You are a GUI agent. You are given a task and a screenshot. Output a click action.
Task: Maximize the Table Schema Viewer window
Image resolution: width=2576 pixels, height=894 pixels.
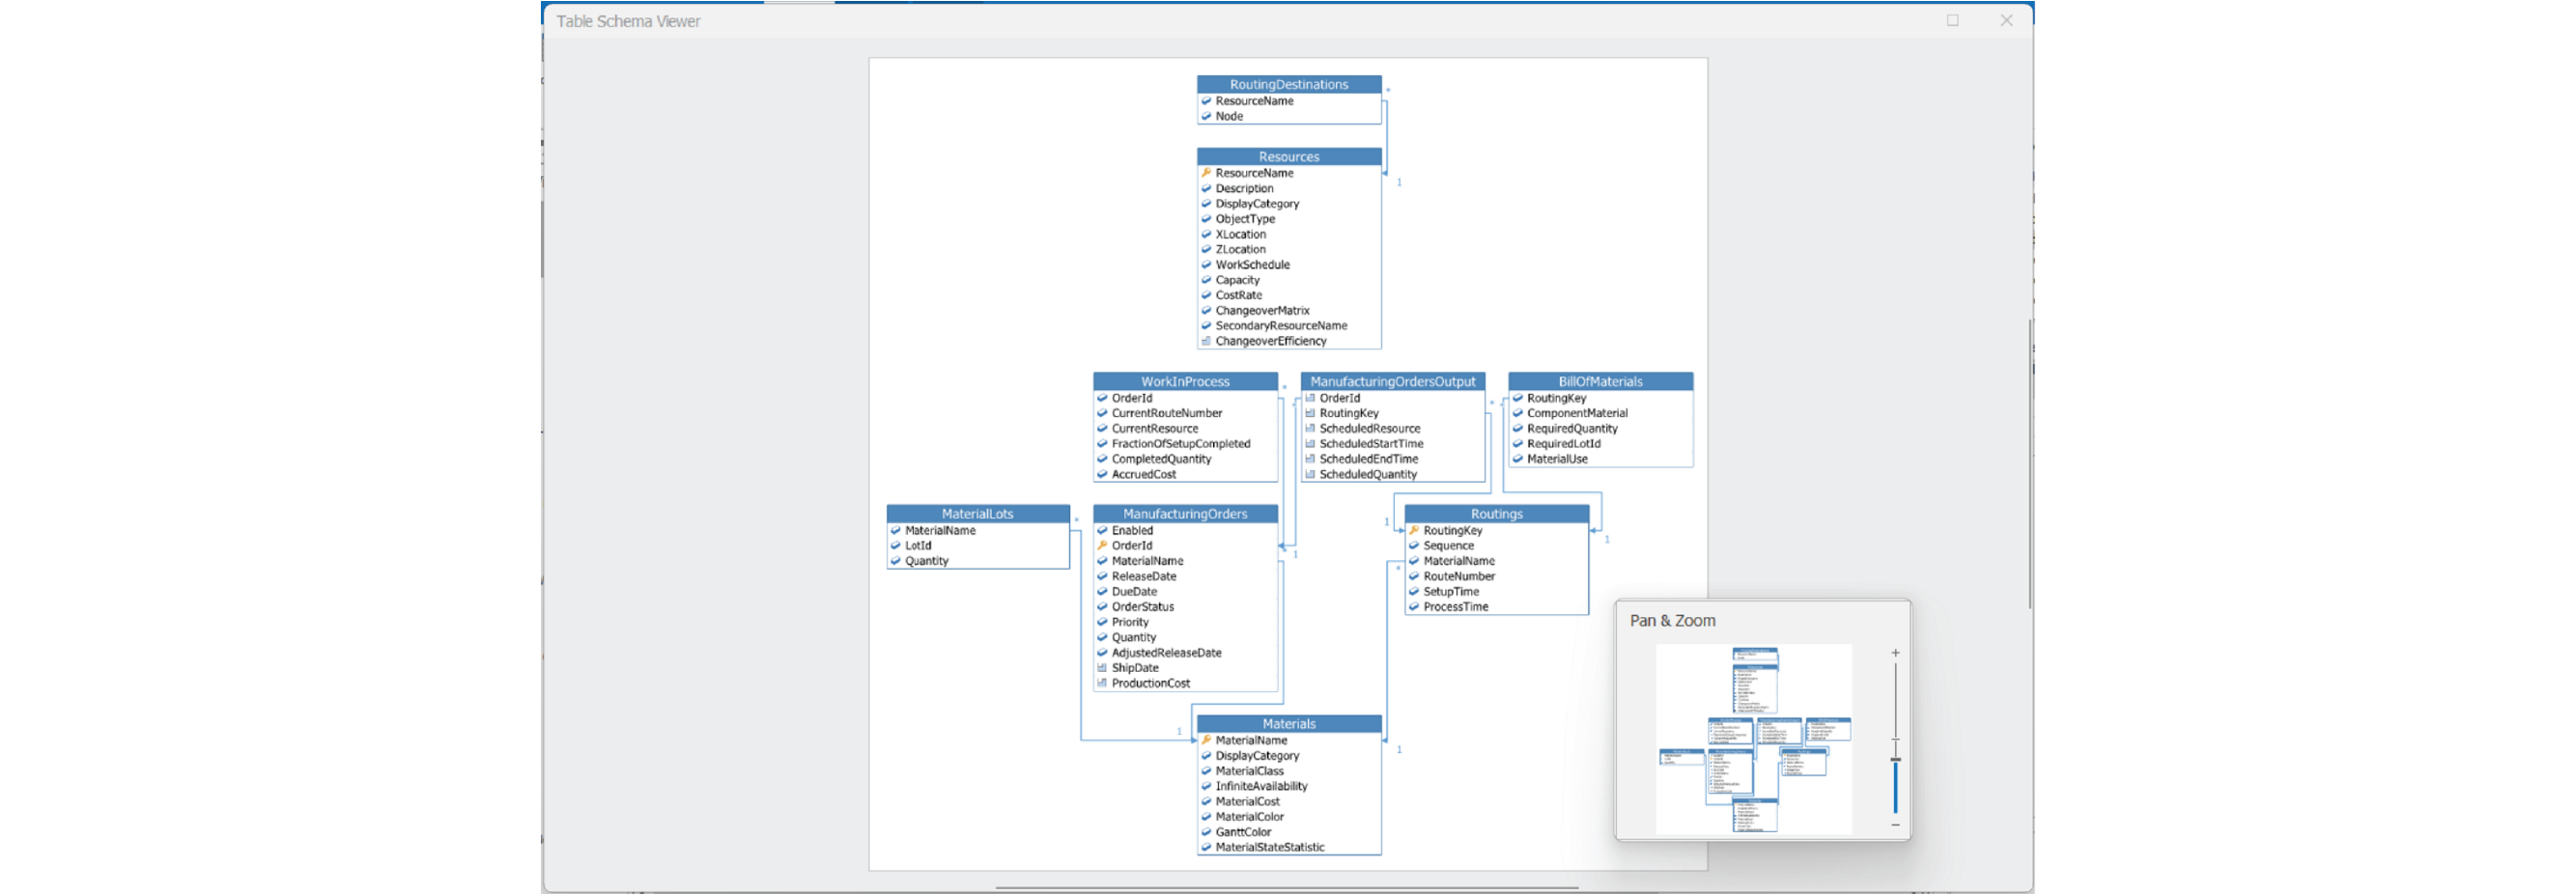(1952, 21)
